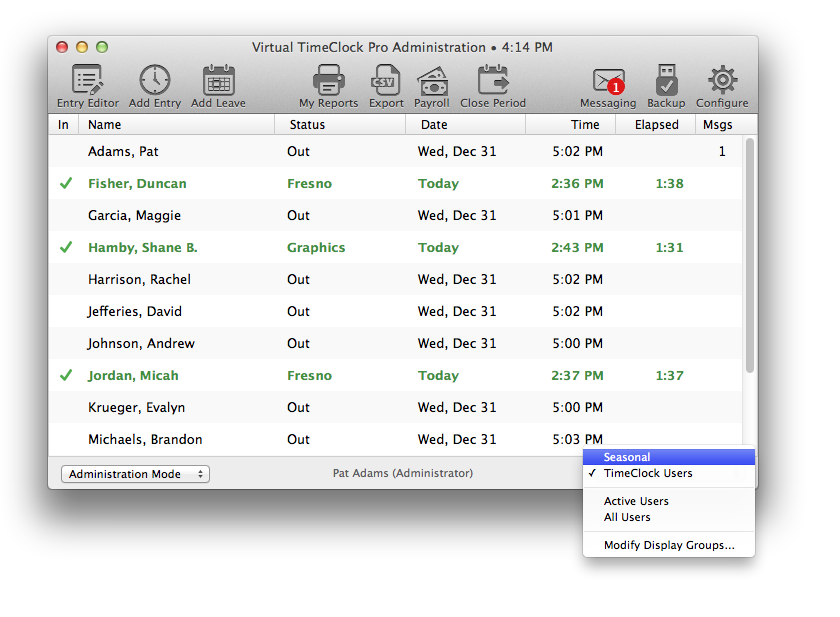Click elapsed time 1:38
Screen dimensions: 840x617
(x=670, y=184)
